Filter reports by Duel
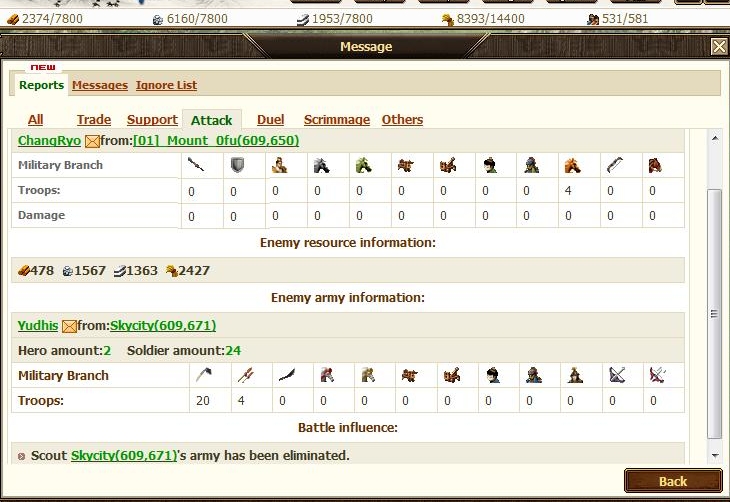Screen dimensions: 730x502 pyautogui.click(x=270, y=120)
